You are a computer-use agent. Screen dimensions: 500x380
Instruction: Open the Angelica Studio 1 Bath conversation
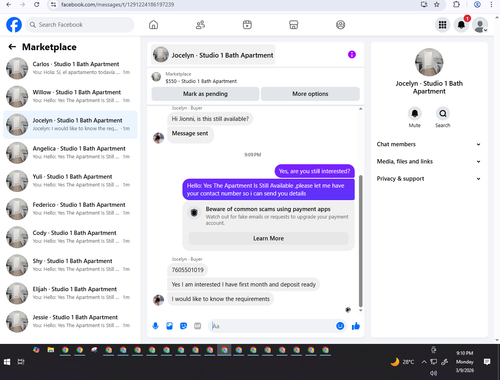coord(70,153)
